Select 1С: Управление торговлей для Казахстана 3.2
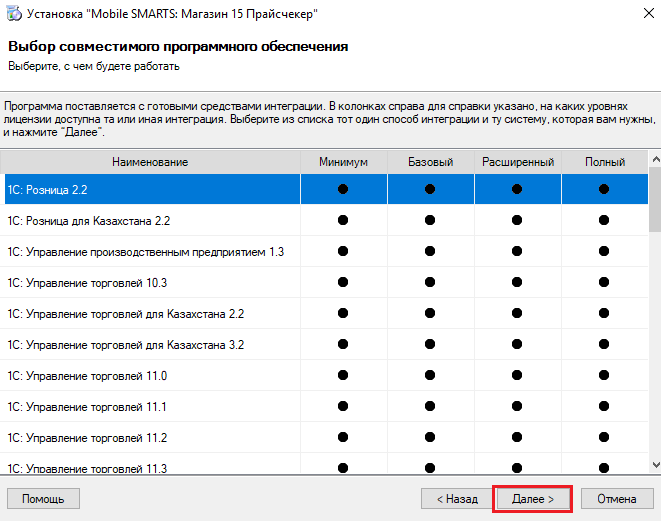This screenshot has width=661, height=521. (324, 344)
